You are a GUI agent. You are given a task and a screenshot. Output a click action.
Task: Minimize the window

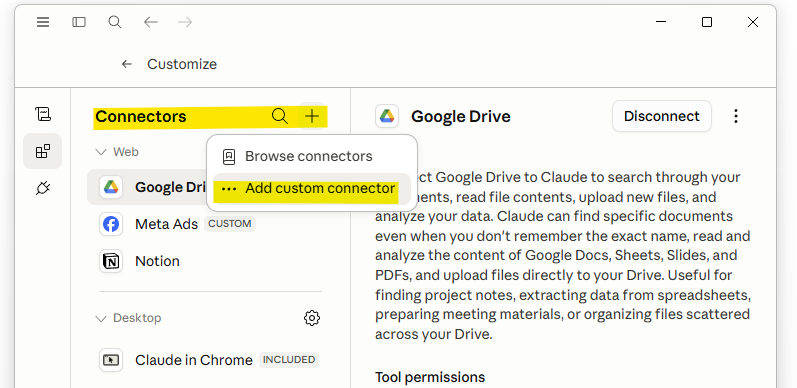pyautogui.click(x=661, y=22)
